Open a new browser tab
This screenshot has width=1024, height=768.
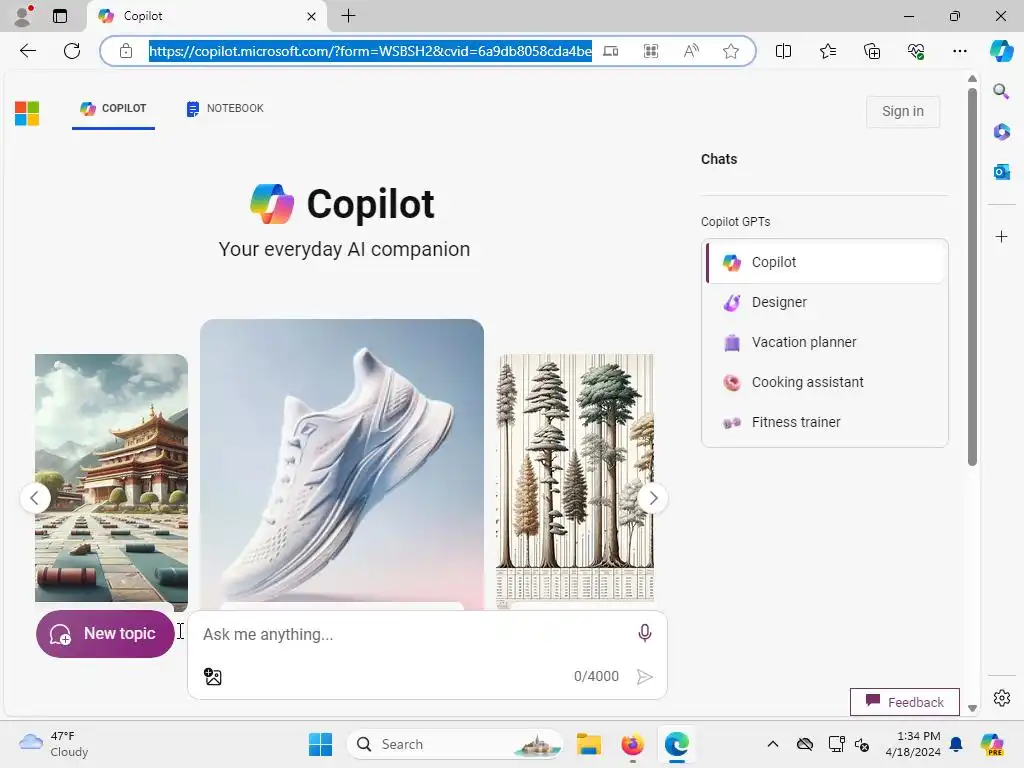pyautogui.click(x=349, y=16)
